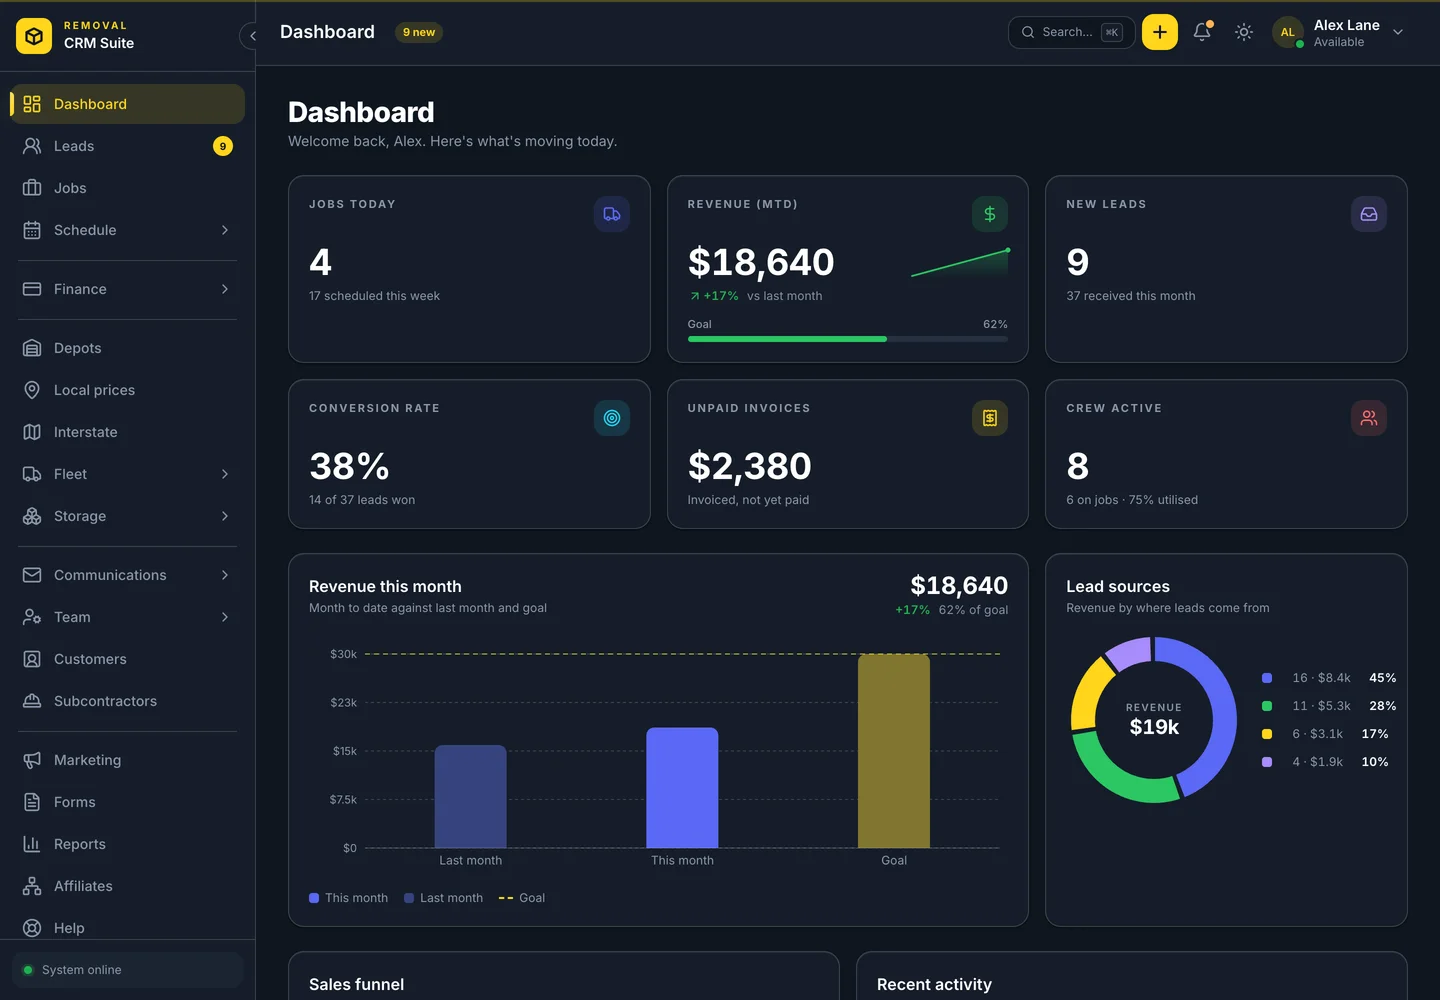This screenshot has height=1000, width=1440.
Task: Click the System online status indicator
Action: 127,970
